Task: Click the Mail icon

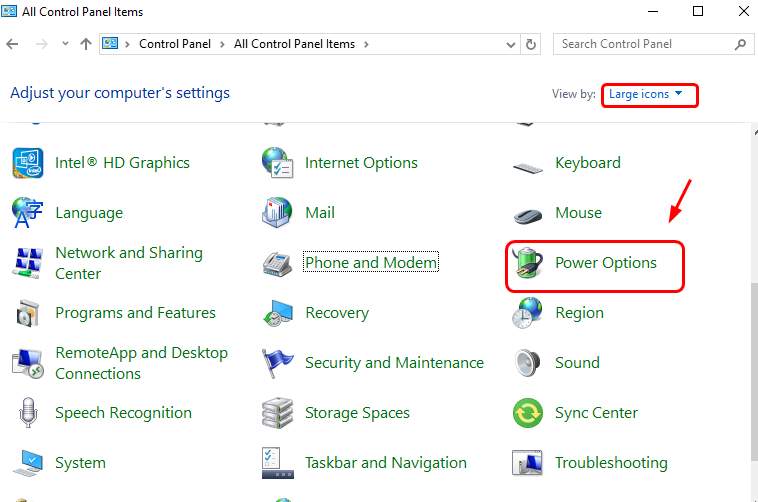Action: pos(277,213)
